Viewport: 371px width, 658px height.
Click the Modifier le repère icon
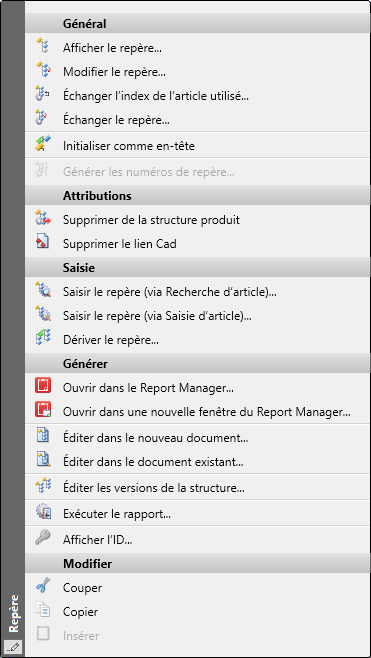coord(43,70)
